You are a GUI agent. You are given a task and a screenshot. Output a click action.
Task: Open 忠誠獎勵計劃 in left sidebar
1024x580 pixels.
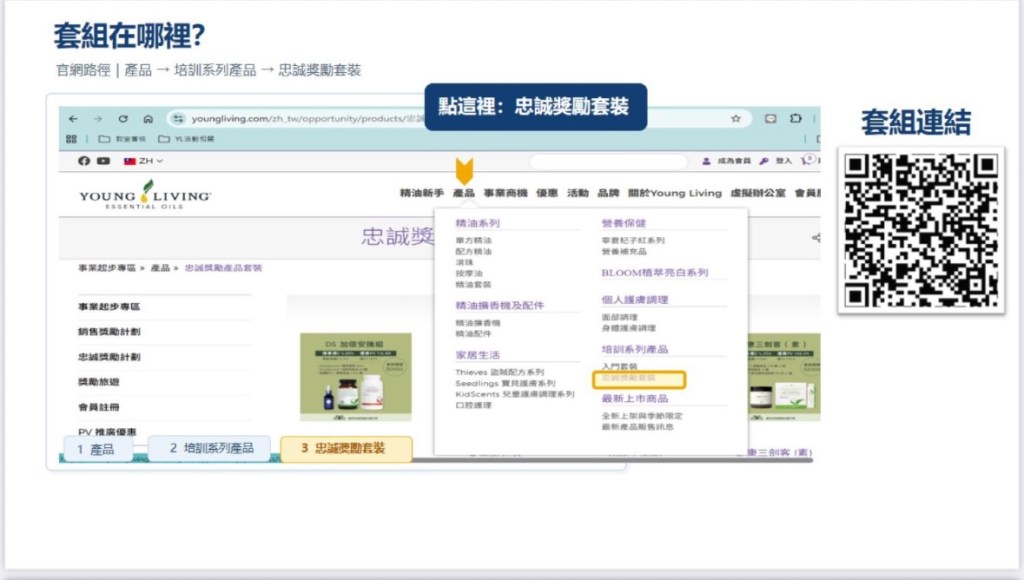click(109, 357)
